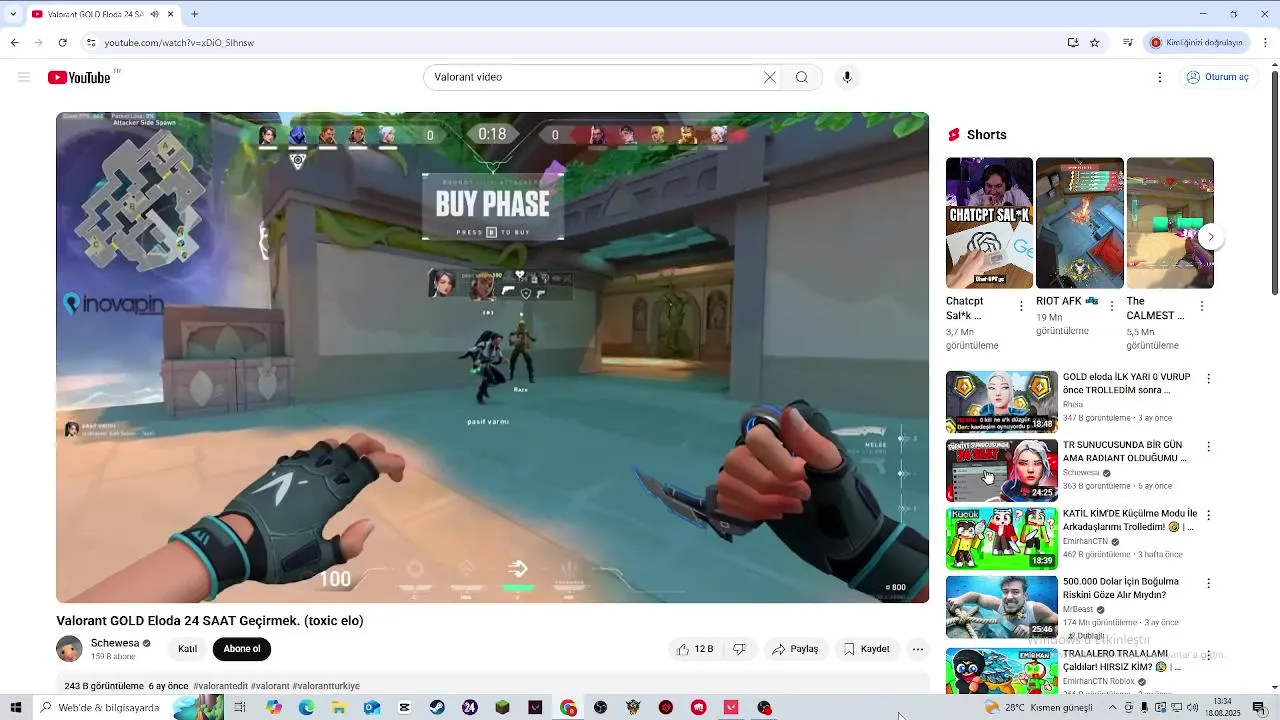Screen dimensions: 1280x720
Task: Share the video with Paylaş
Action: [x=795, y=649]
